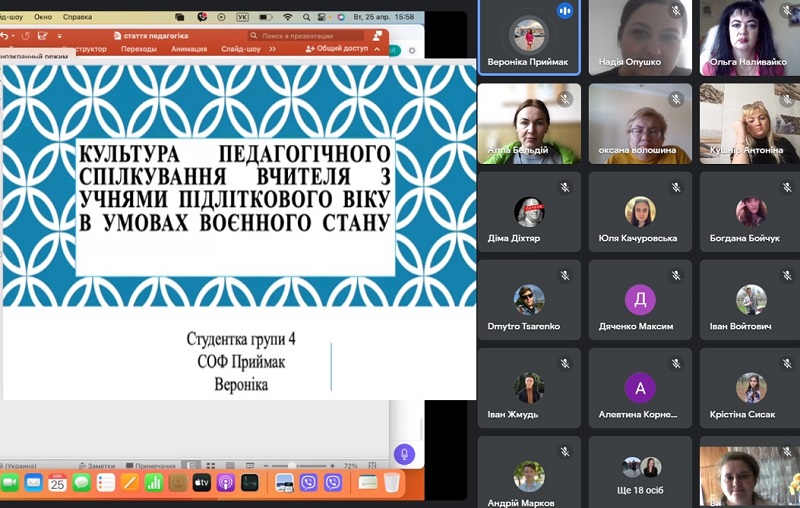This screenshot has width=800, height=508.
Task: Open Mail from the Dock
Action: point(33,482)
